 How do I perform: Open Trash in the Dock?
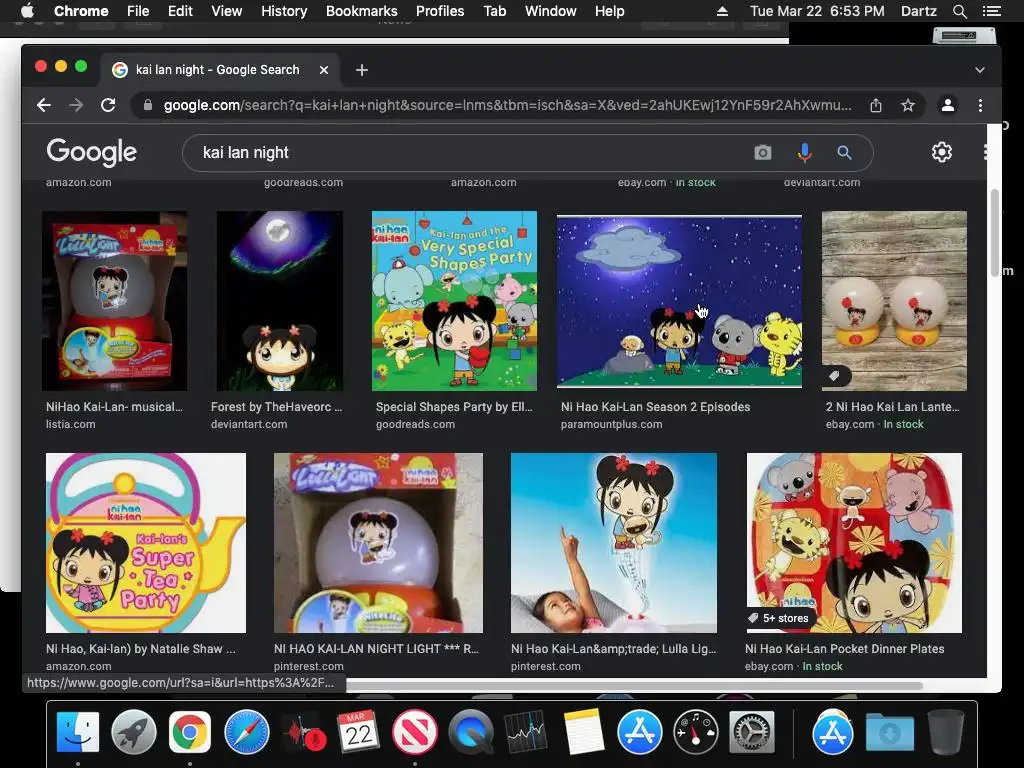pyautogui.click(x=945, y=732)
